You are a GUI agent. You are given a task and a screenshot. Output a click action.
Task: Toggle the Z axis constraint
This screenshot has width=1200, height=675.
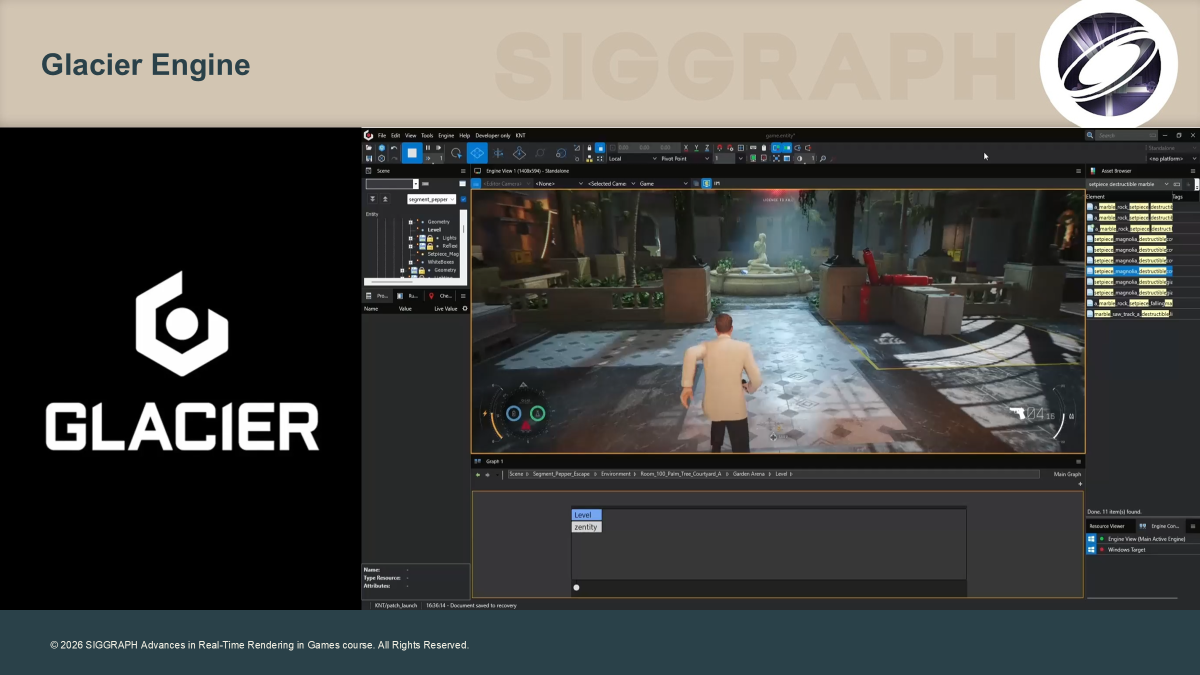(707, 147)
